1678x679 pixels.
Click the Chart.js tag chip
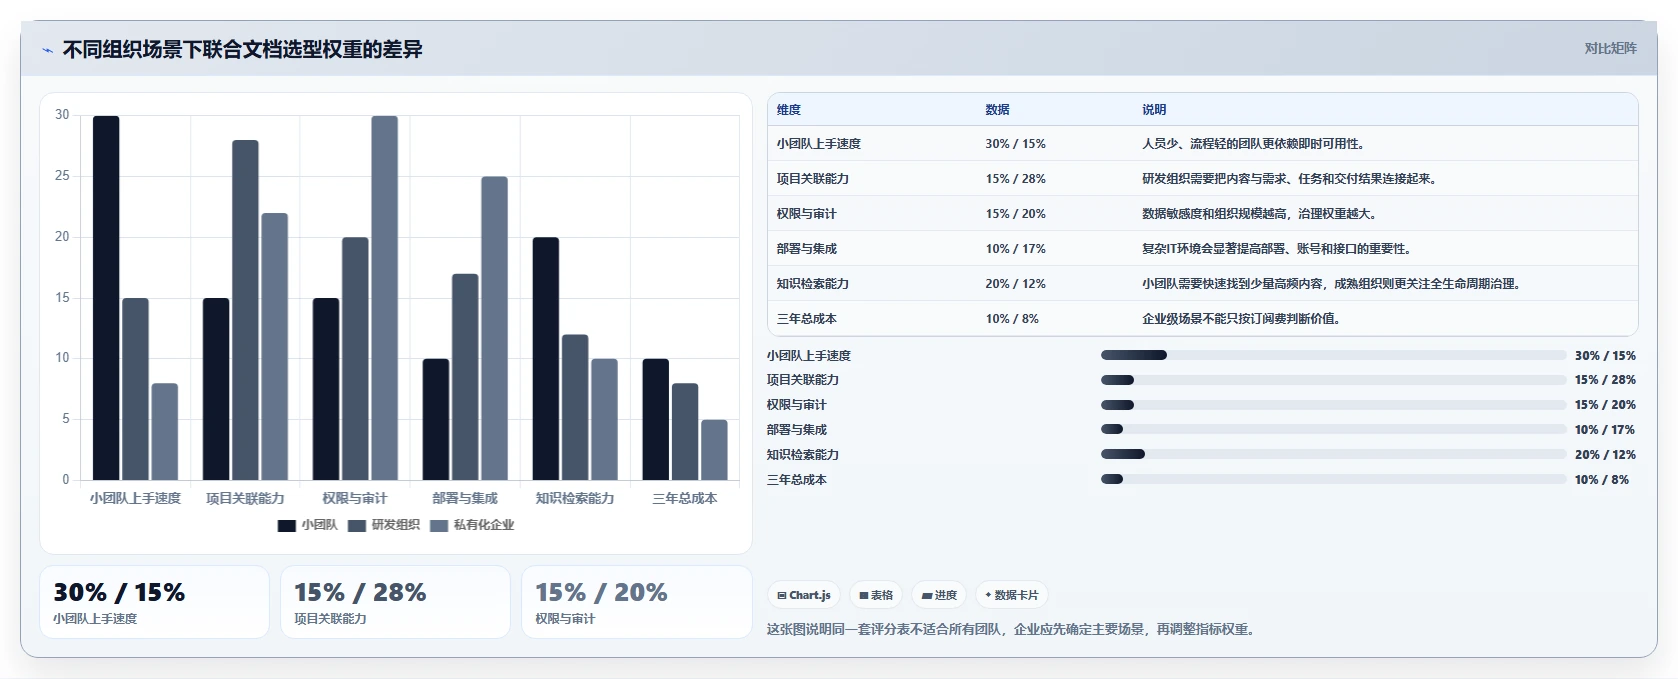tap(804, 595)
